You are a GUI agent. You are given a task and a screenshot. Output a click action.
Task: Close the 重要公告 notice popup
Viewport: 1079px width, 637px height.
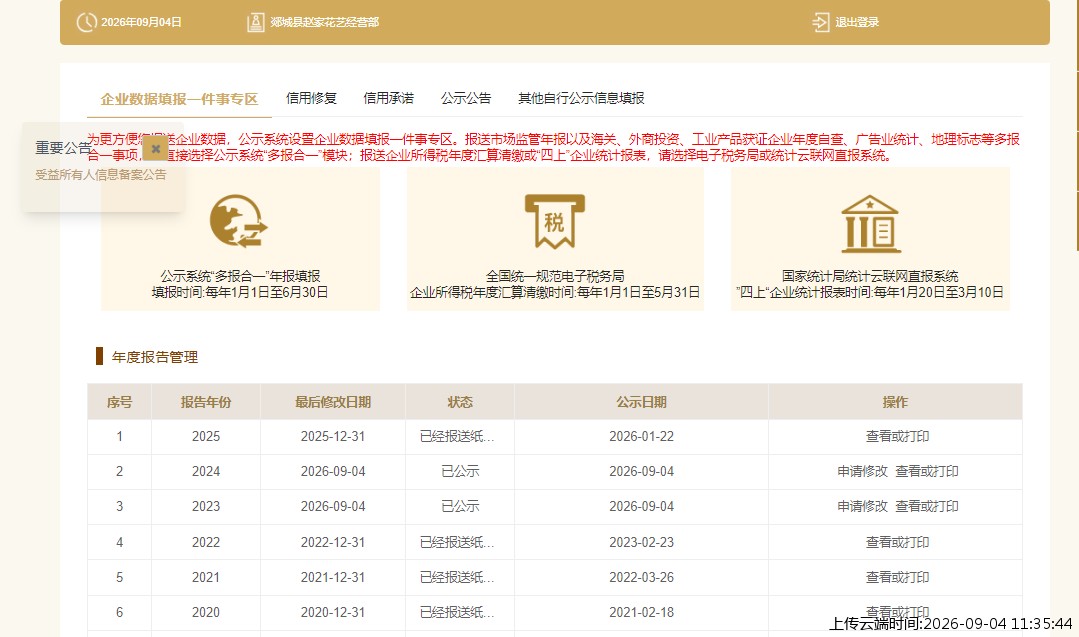(156, 148)
